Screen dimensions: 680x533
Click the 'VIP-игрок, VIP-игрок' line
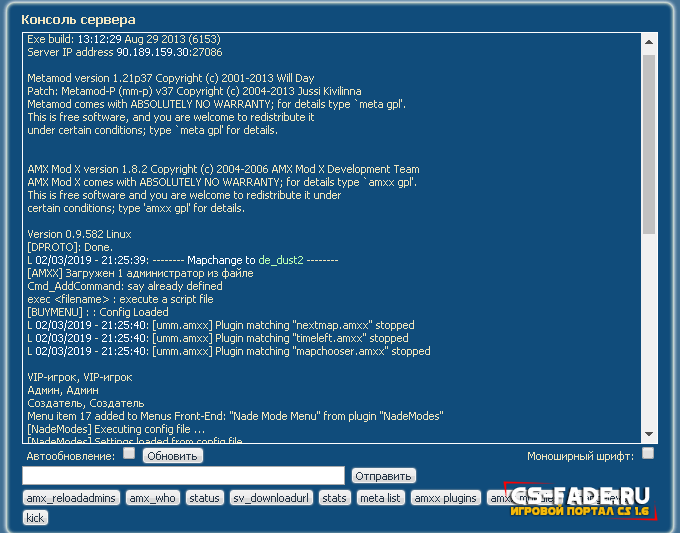click(x=80, y=378)
